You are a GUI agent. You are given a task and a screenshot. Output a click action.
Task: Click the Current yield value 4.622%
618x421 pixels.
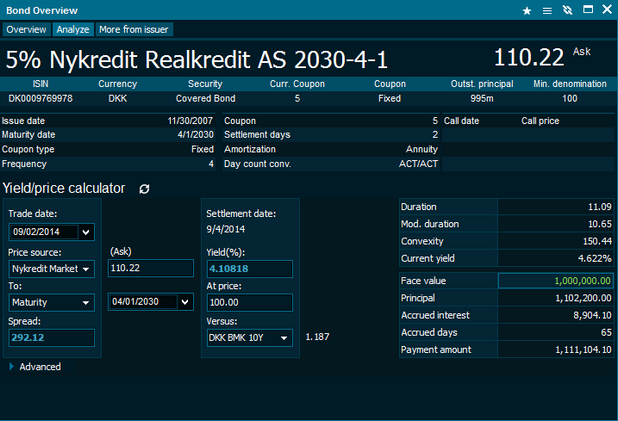(x=595, y=259)
